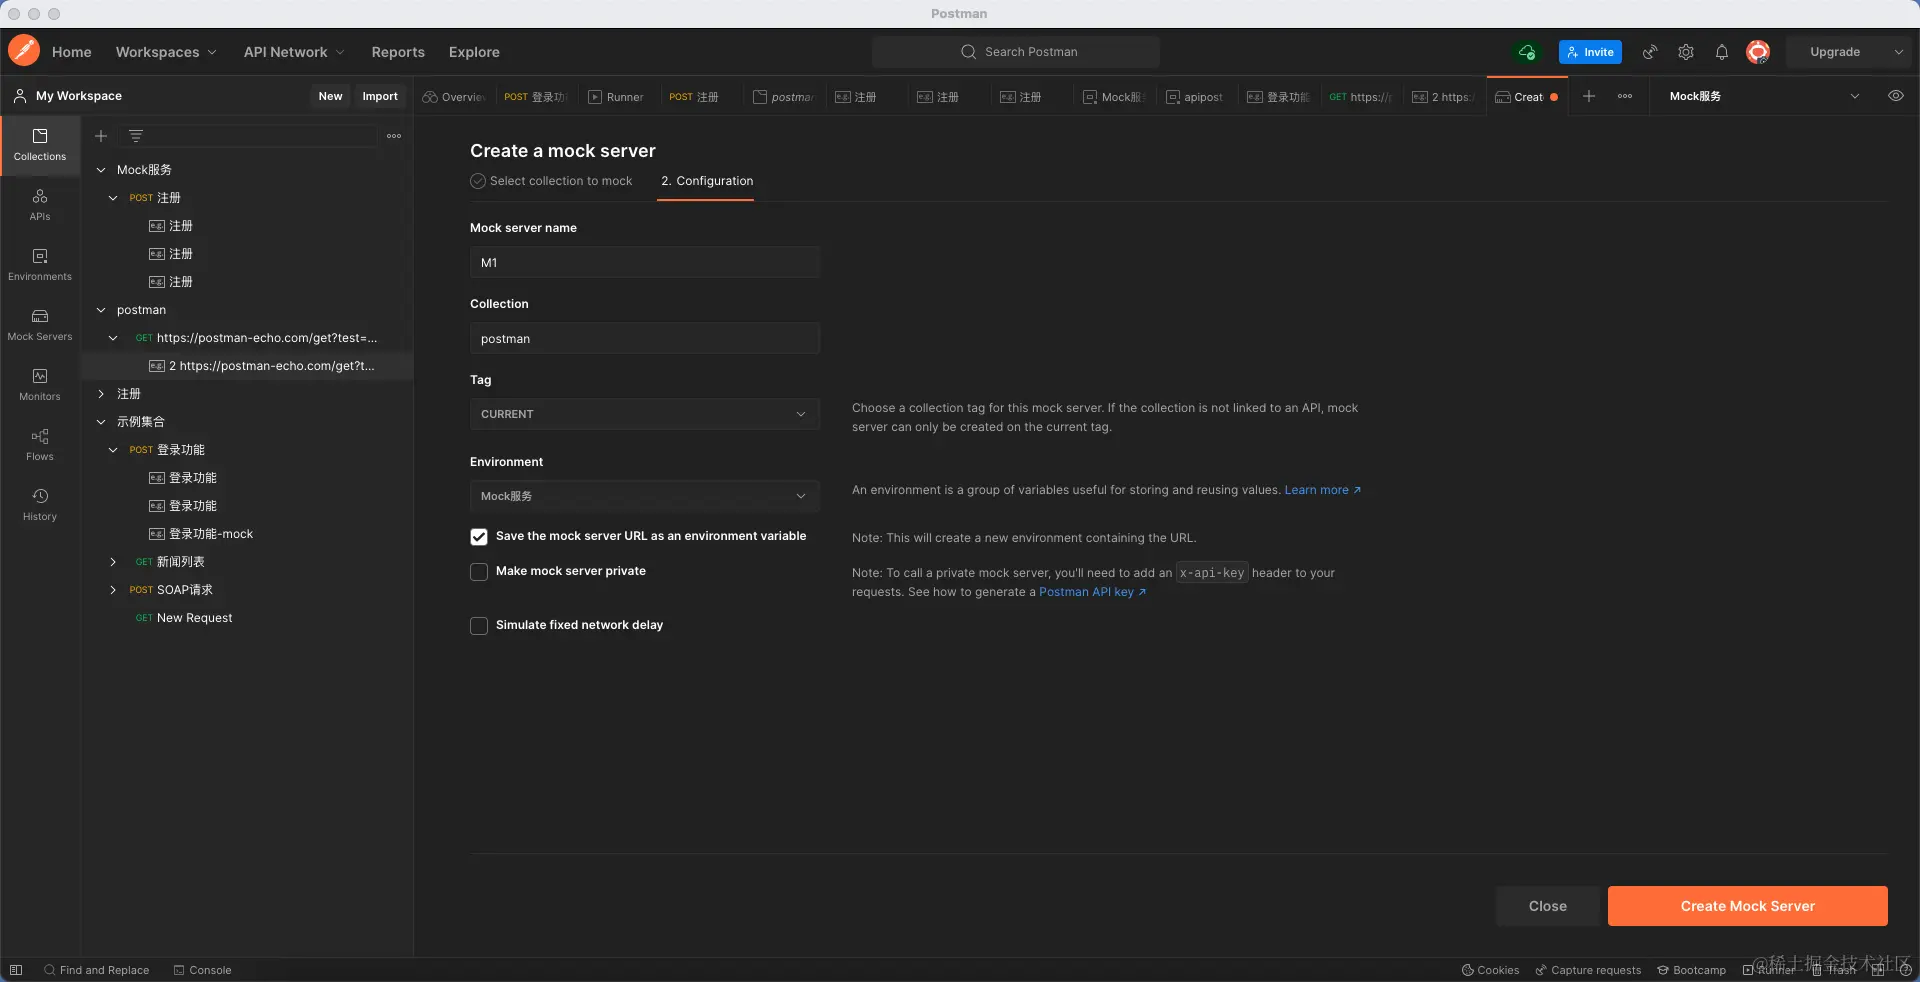
Task: Click the Mock server name input field
Action: tap(645, 262)
